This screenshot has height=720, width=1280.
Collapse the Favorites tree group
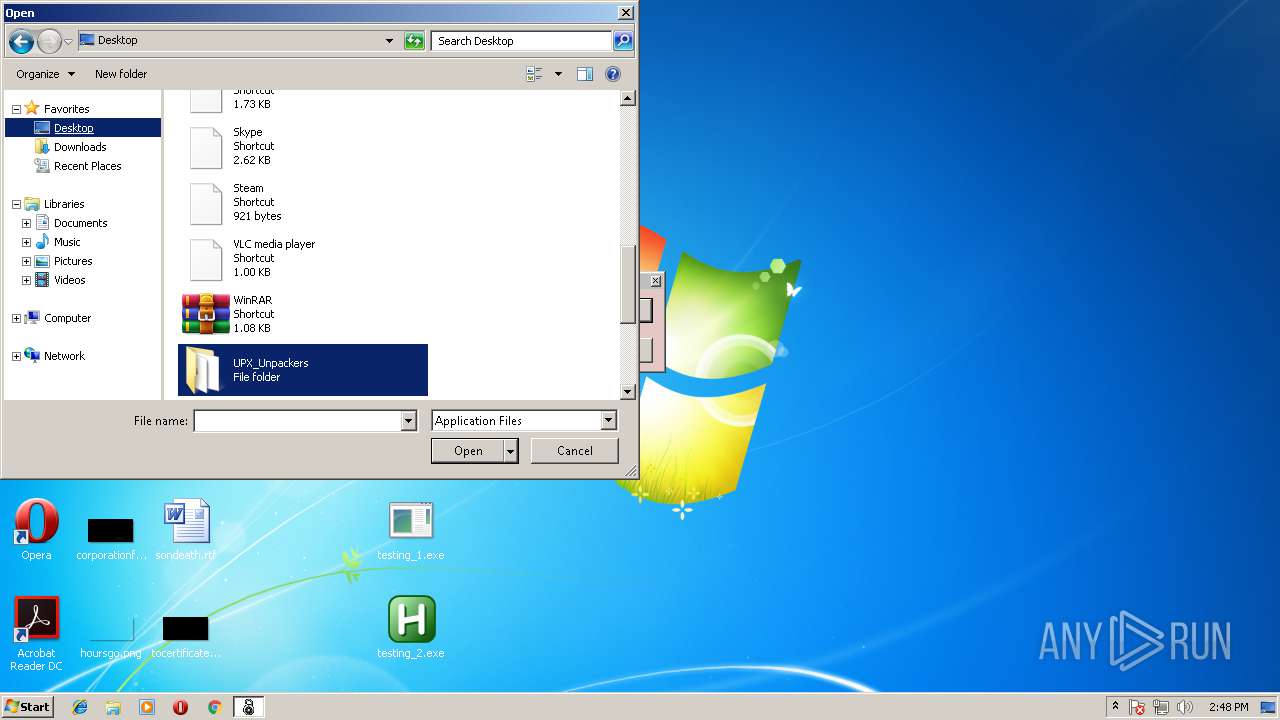point(16,109)
